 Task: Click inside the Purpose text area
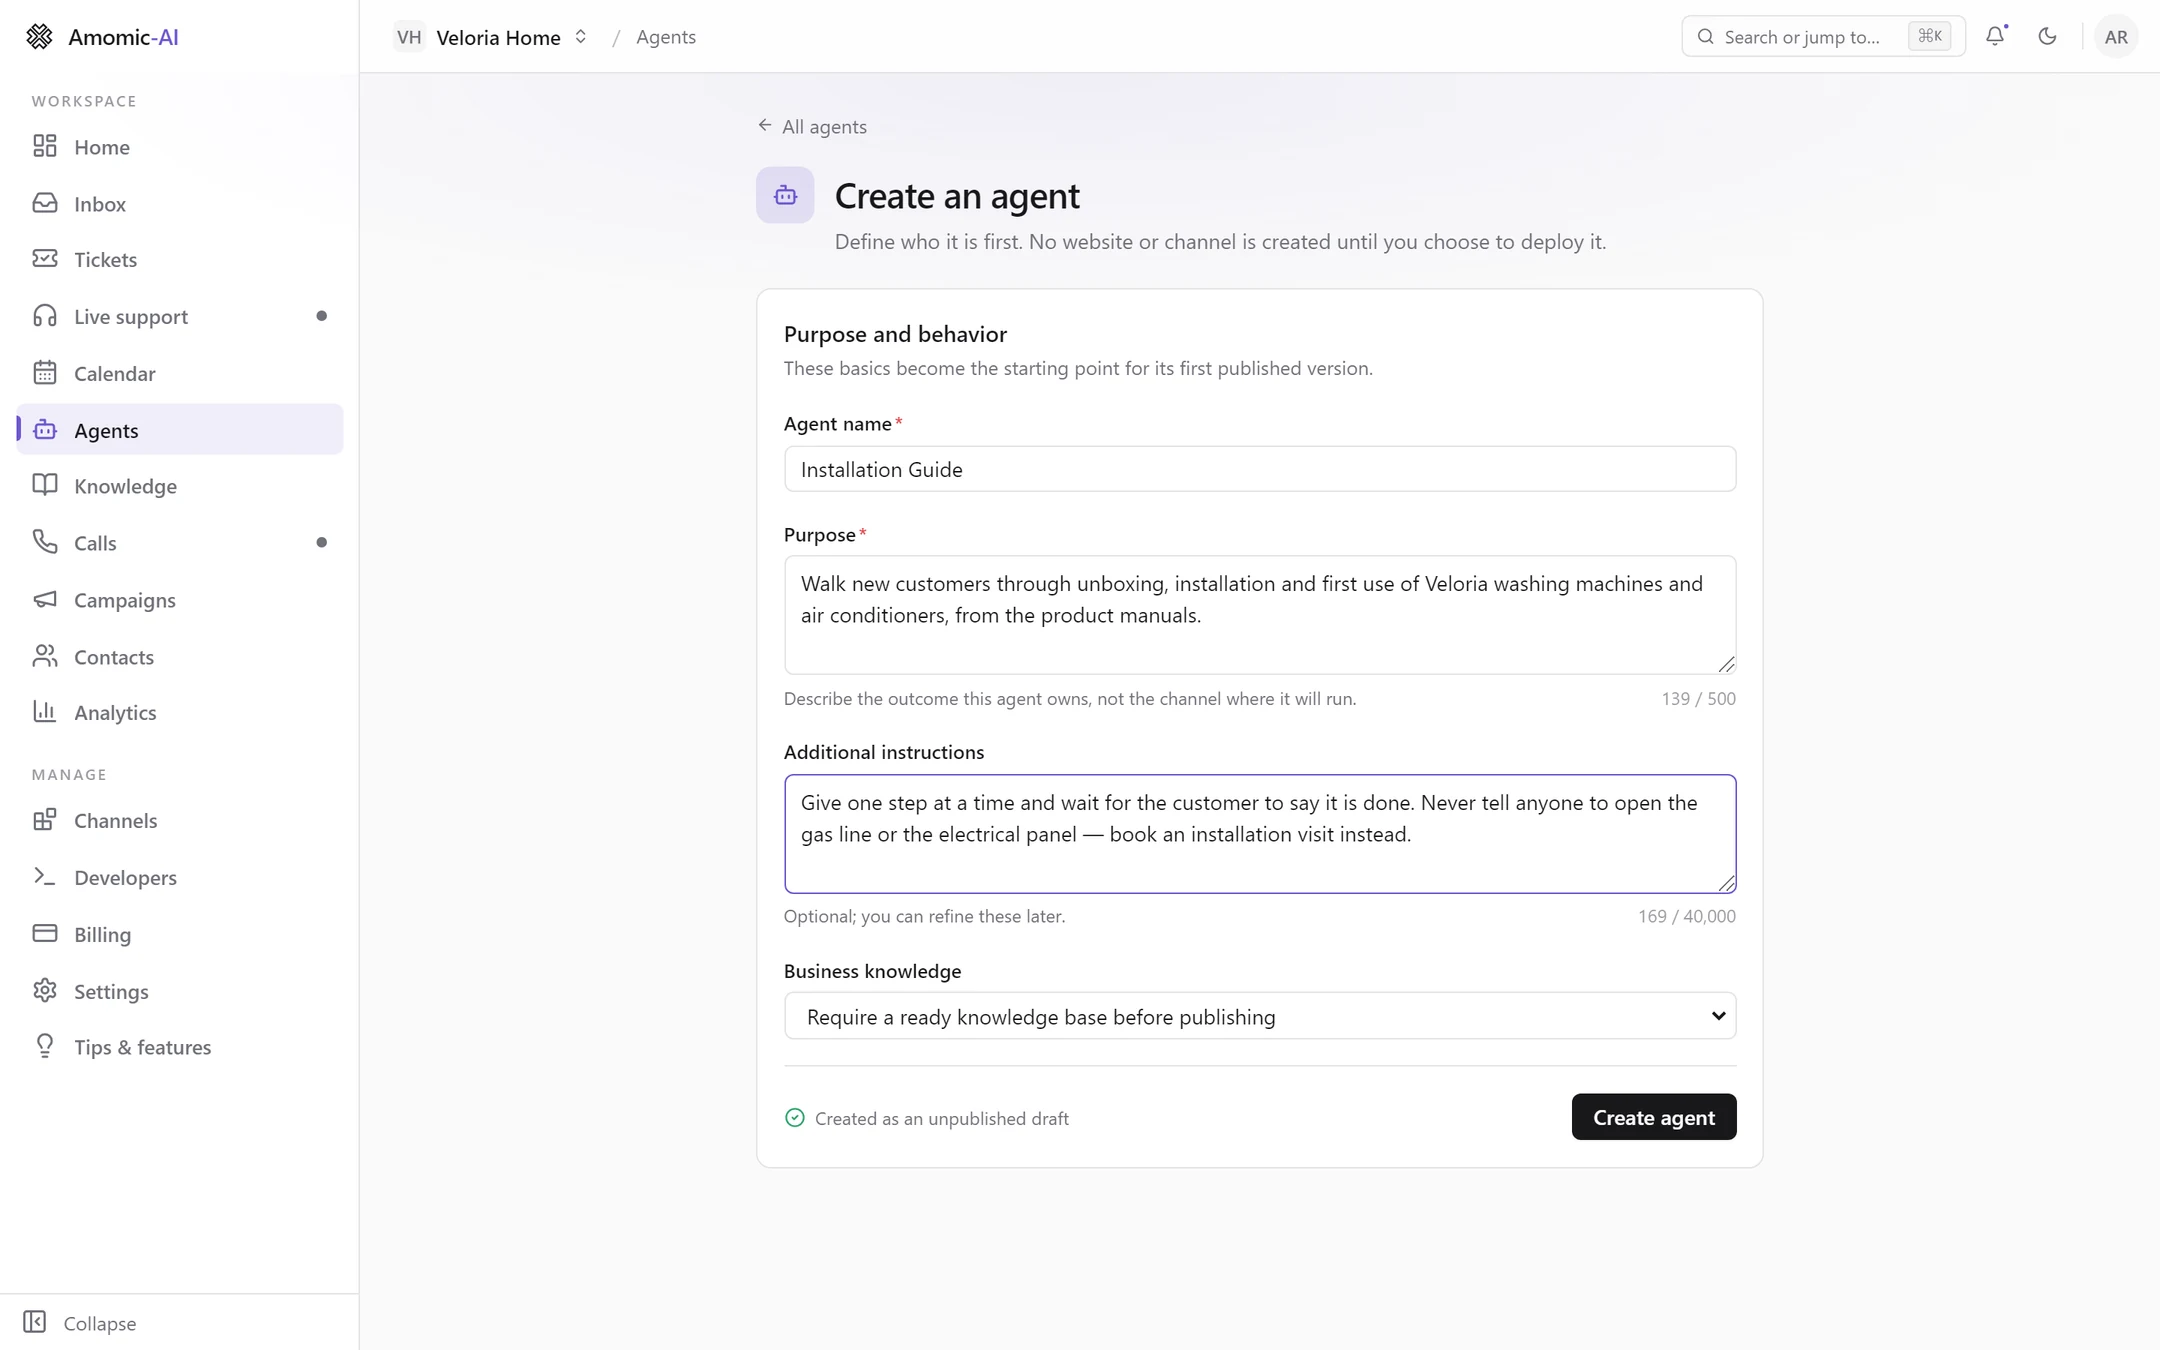(x=1260, y=615)
